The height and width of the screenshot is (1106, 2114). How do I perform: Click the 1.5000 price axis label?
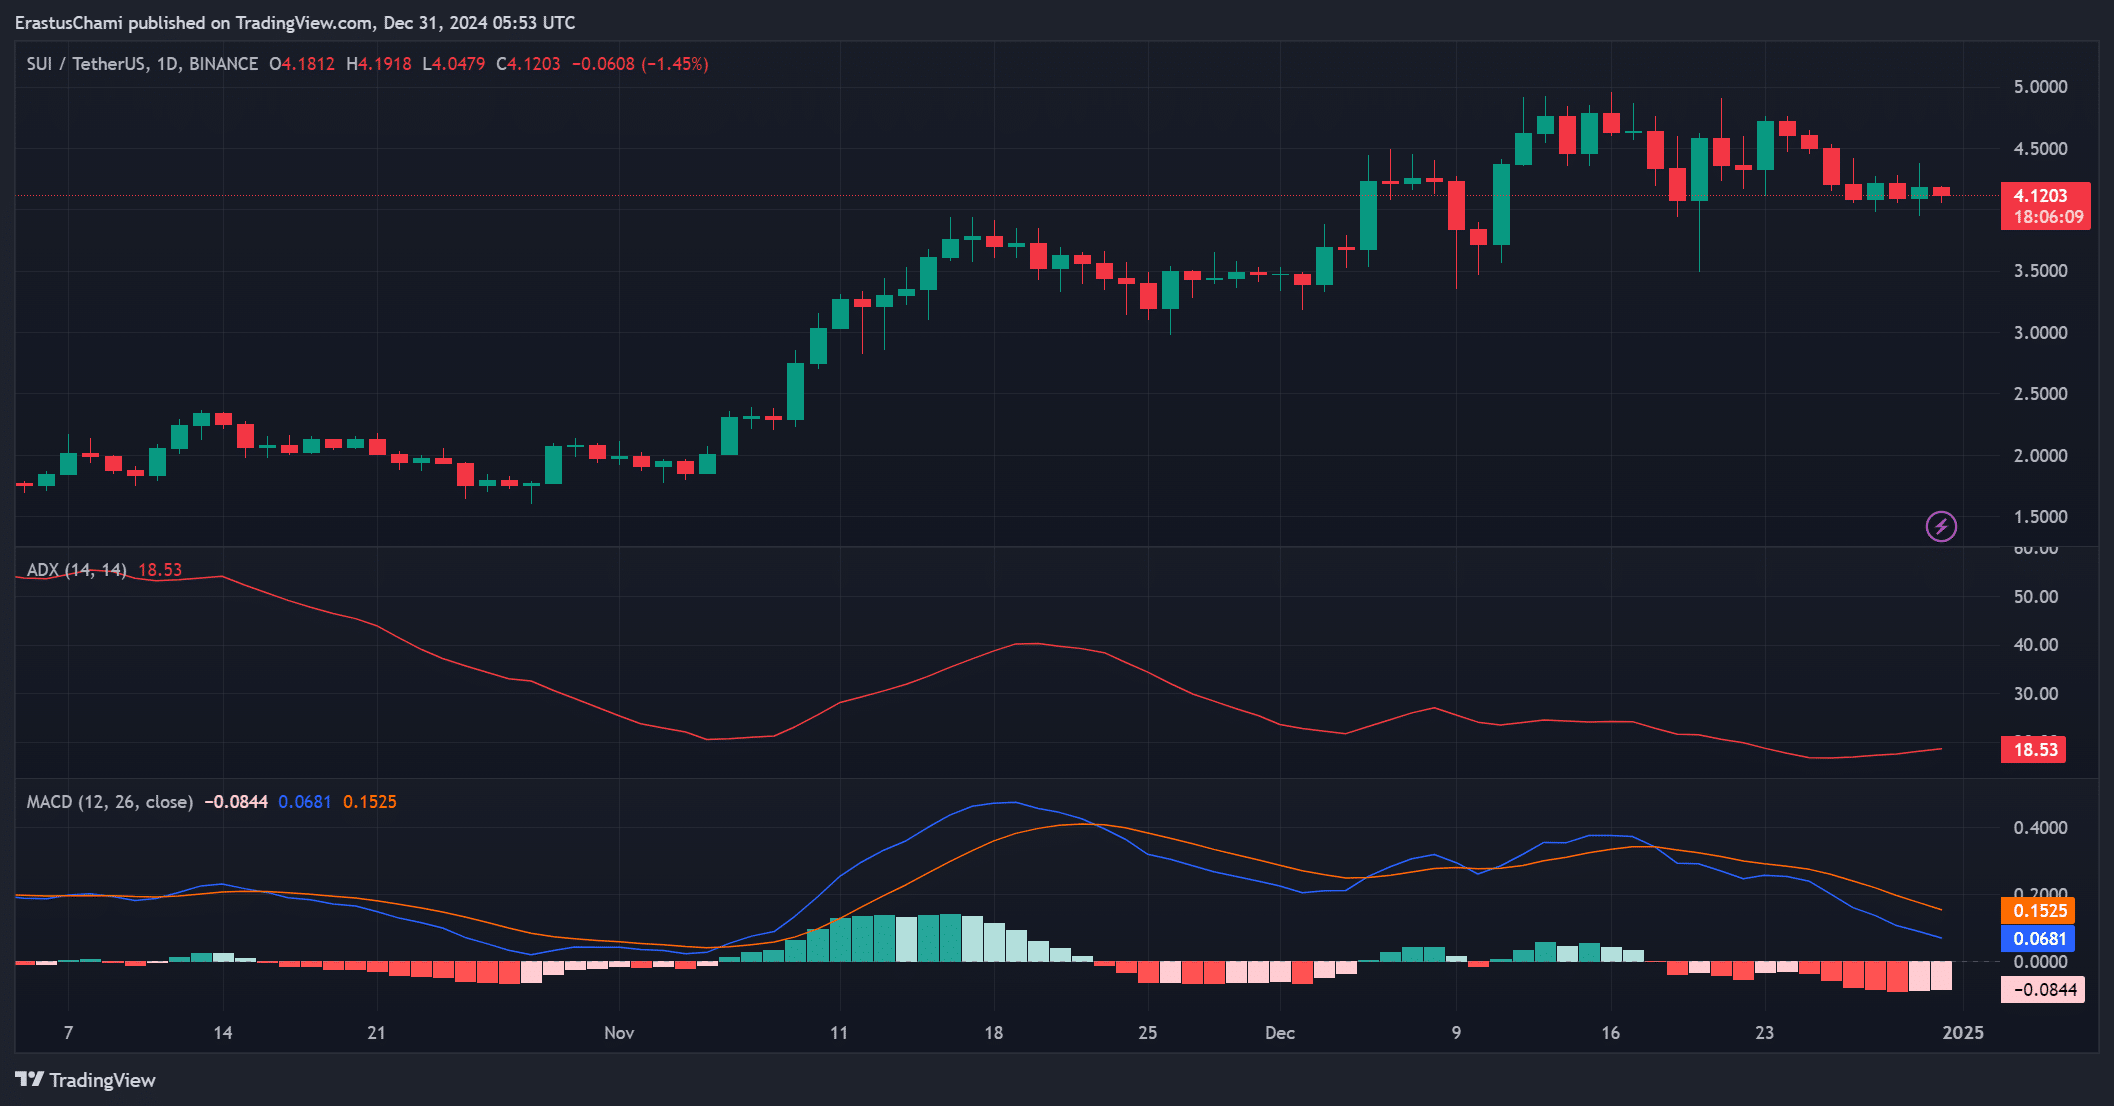pyautogui.click(x=2040, y=517)
